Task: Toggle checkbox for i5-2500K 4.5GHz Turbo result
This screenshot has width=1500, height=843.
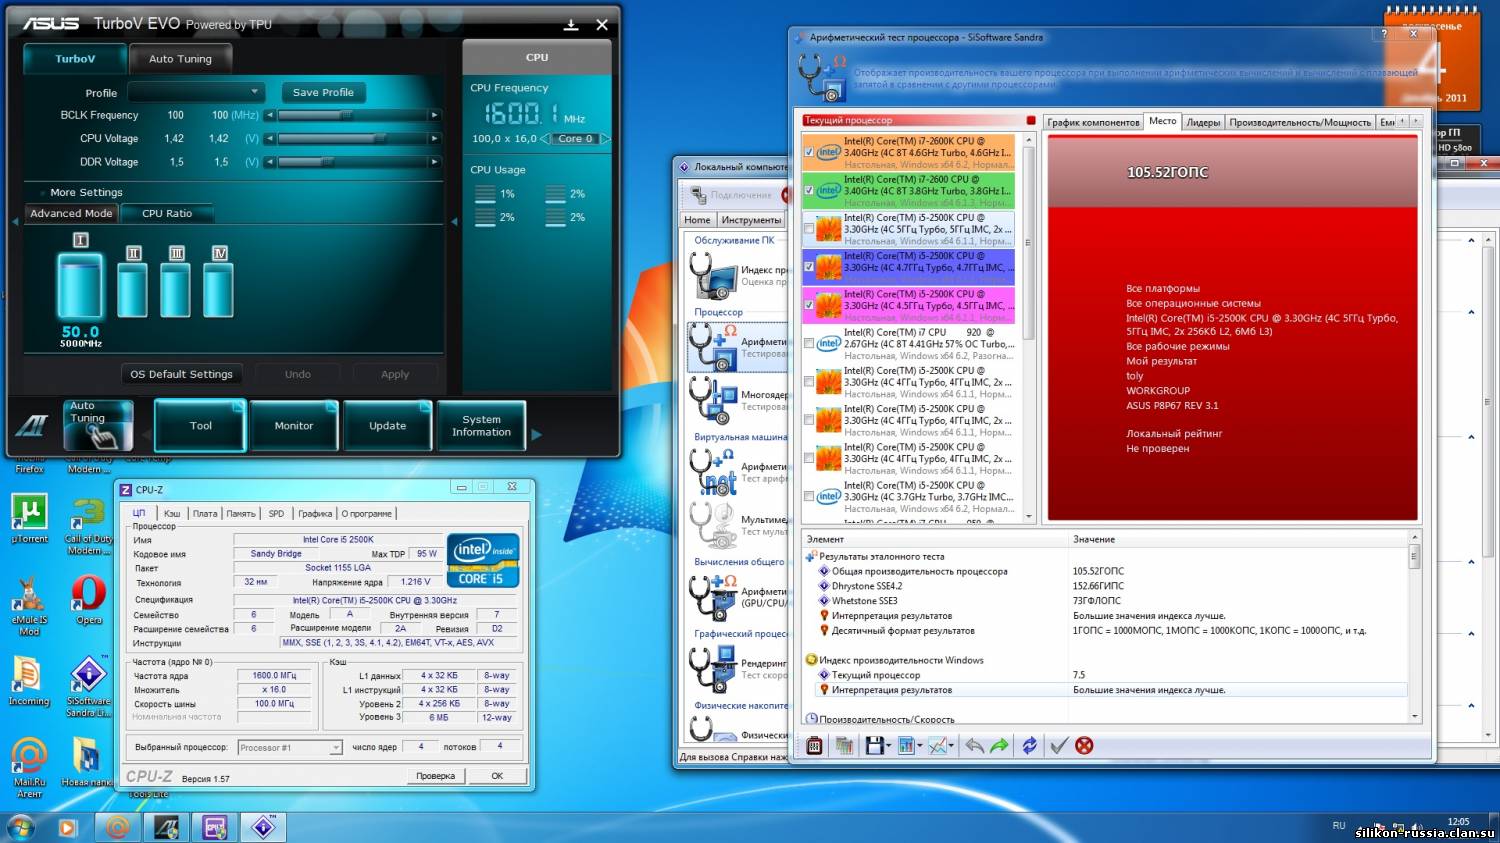Action: pyautogui.click(x=809, y=305)
